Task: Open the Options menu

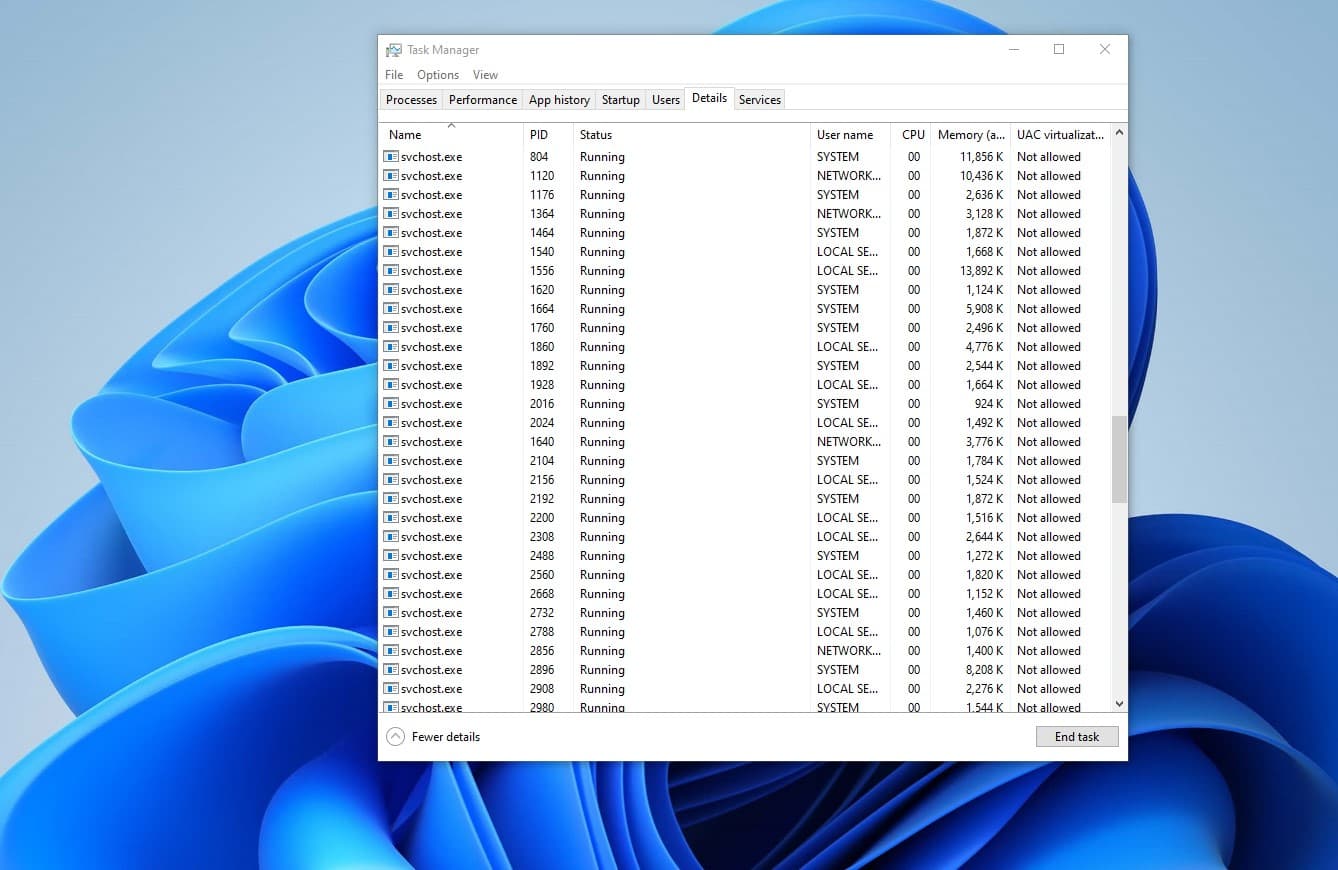Action: [438, 75]
